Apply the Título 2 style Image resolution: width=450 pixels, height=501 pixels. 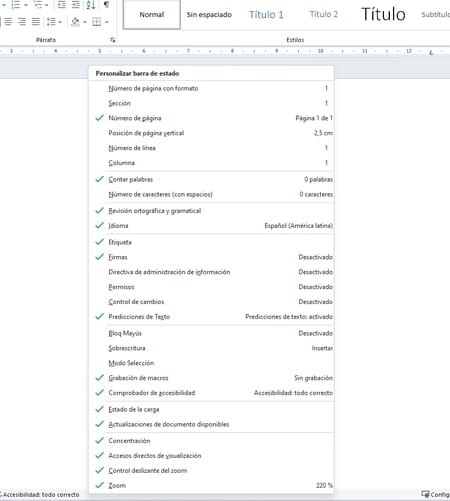[324, 14]
